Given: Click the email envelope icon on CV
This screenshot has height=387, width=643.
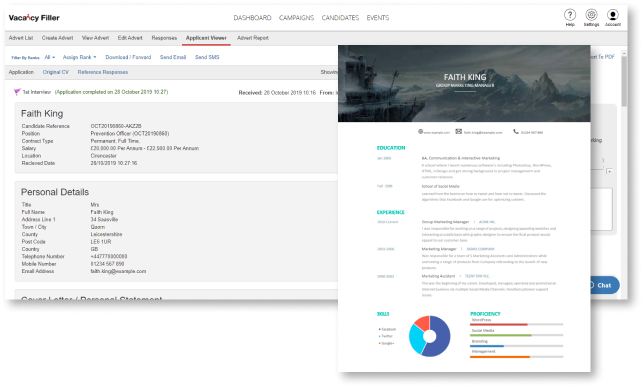Looking at the screenshot, I should click(x=458, y=132).
